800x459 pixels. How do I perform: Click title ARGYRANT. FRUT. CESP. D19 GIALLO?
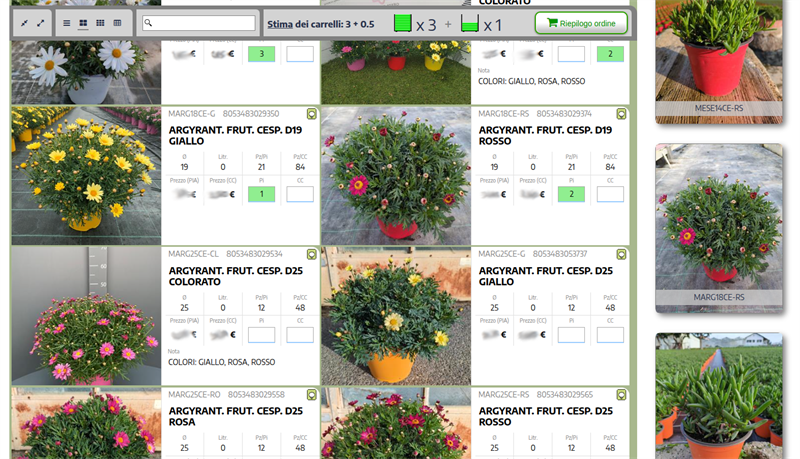click(235, 136)
